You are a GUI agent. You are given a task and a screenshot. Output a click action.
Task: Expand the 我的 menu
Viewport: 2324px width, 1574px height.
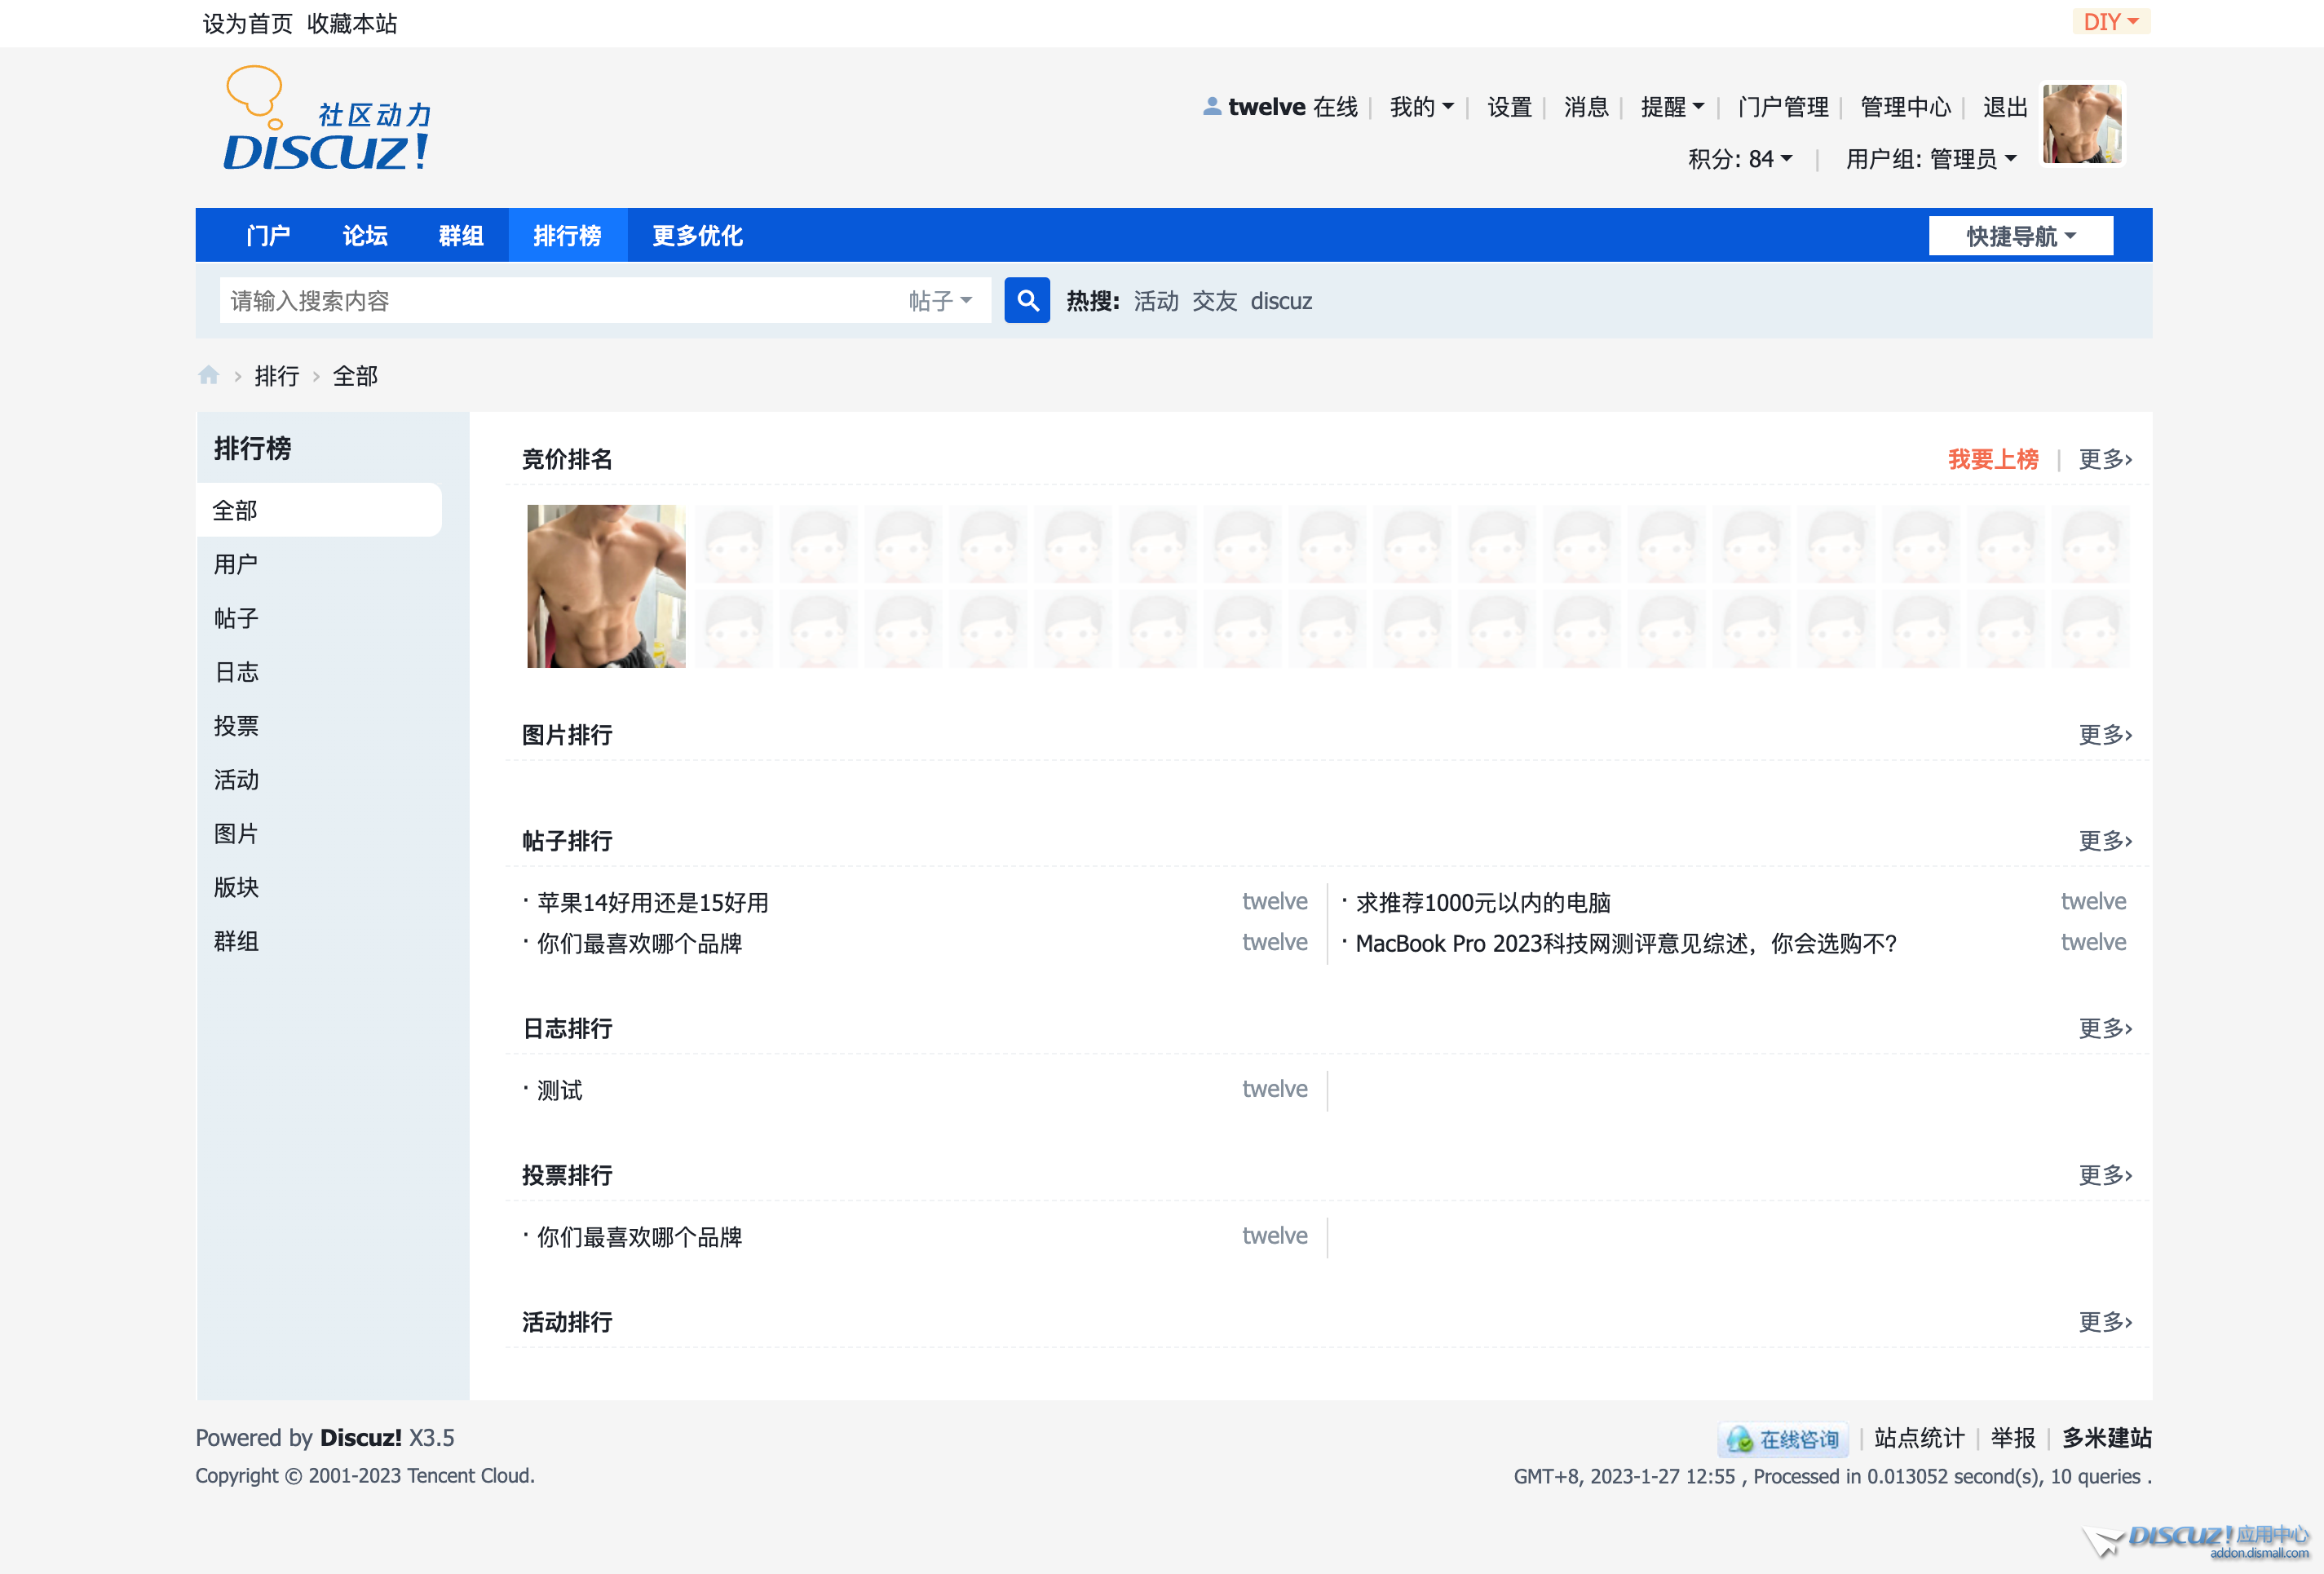1420,107
